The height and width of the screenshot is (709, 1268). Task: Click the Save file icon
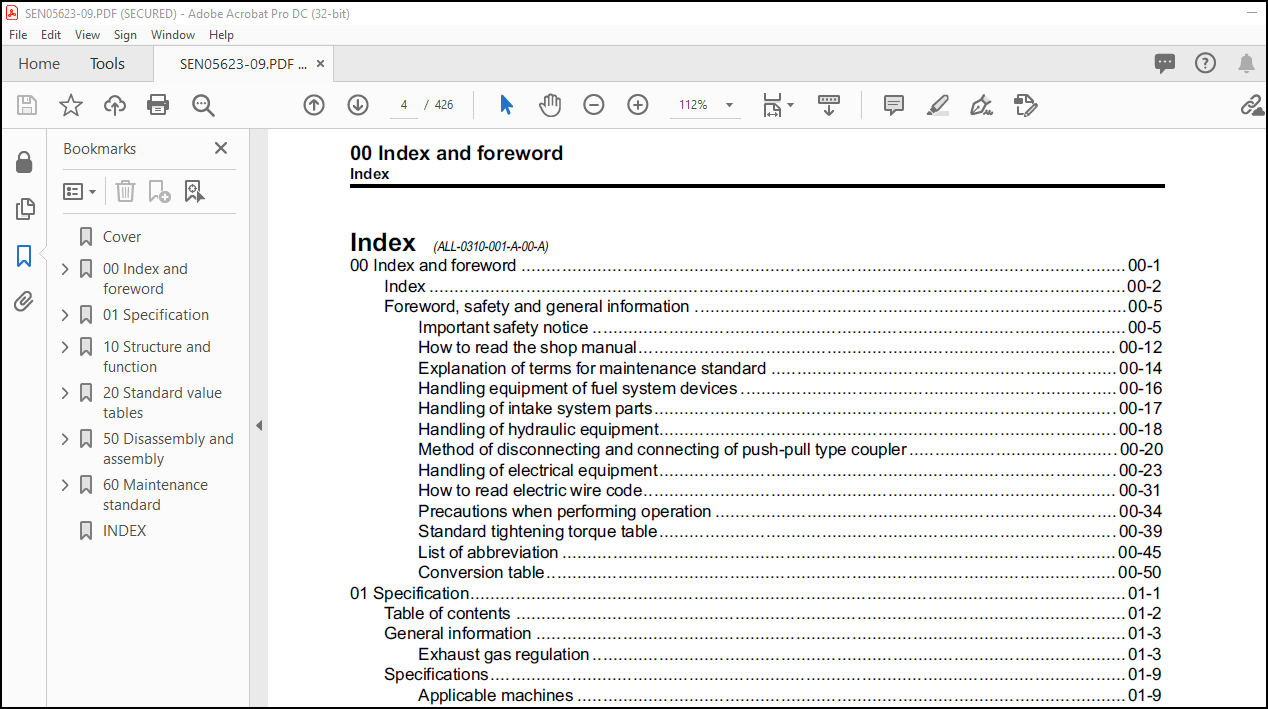pyautogui.click(x=27, y=105)
